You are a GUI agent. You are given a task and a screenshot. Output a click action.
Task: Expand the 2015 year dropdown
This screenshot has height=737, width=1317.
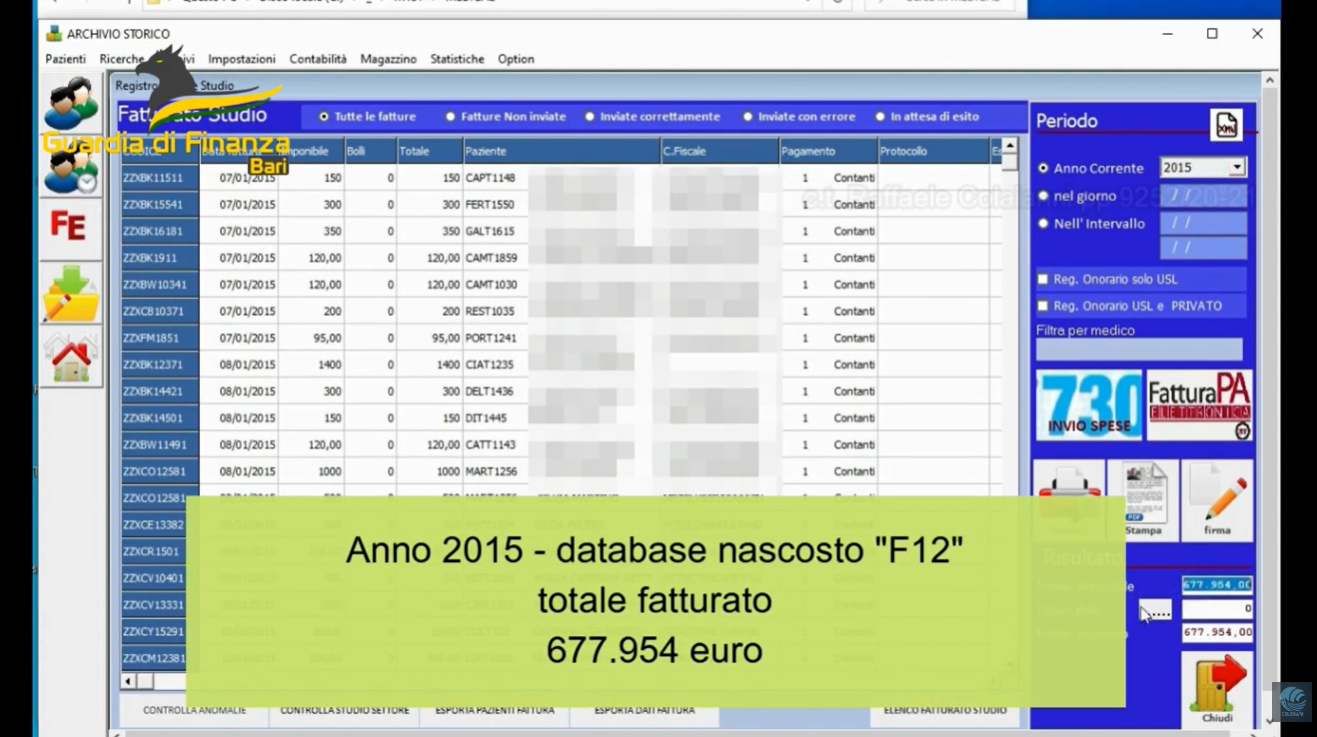1237,168
